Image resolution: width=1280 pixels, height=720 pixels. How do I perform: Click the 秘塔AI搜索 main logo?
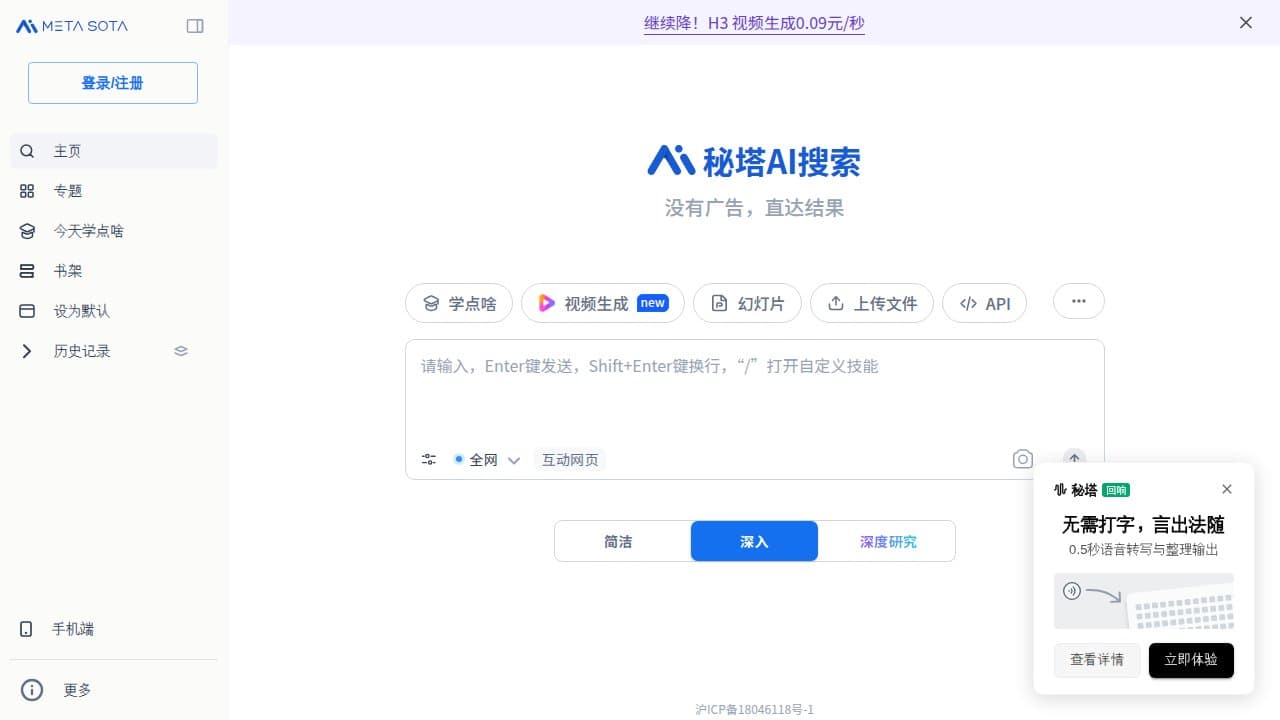[754, 161]
